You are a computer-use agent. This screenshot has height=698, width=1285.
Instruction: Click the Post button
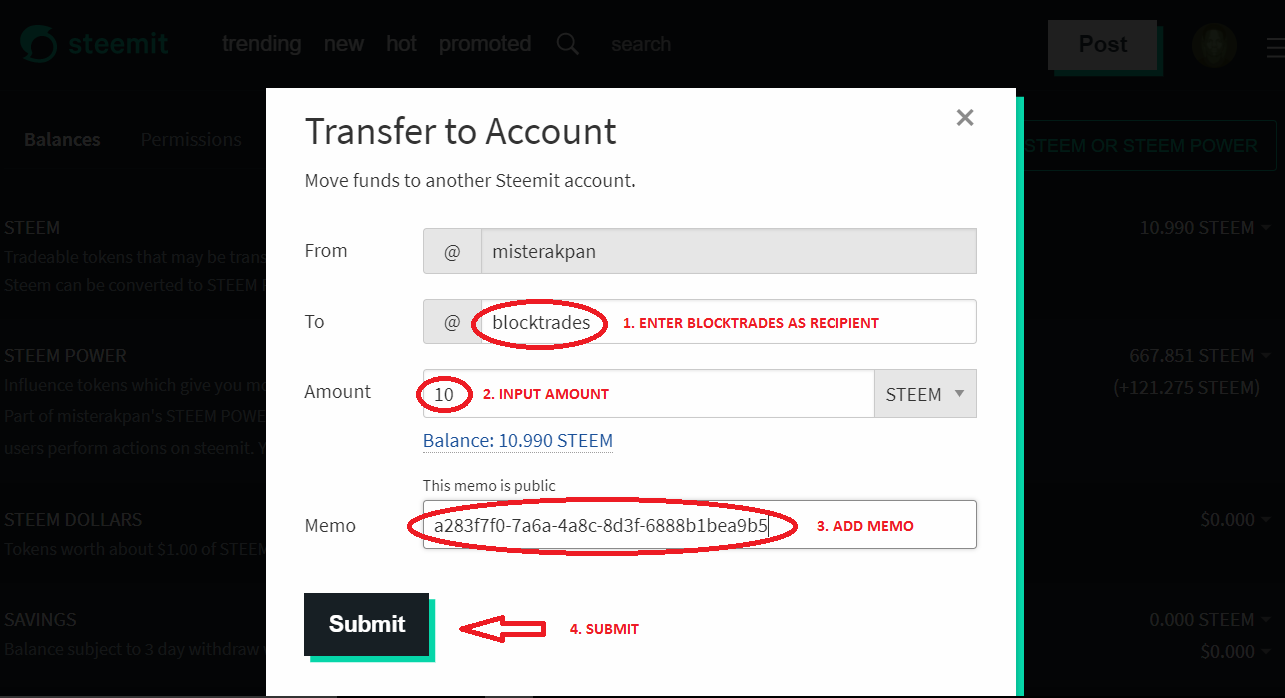coord(1102,45)
